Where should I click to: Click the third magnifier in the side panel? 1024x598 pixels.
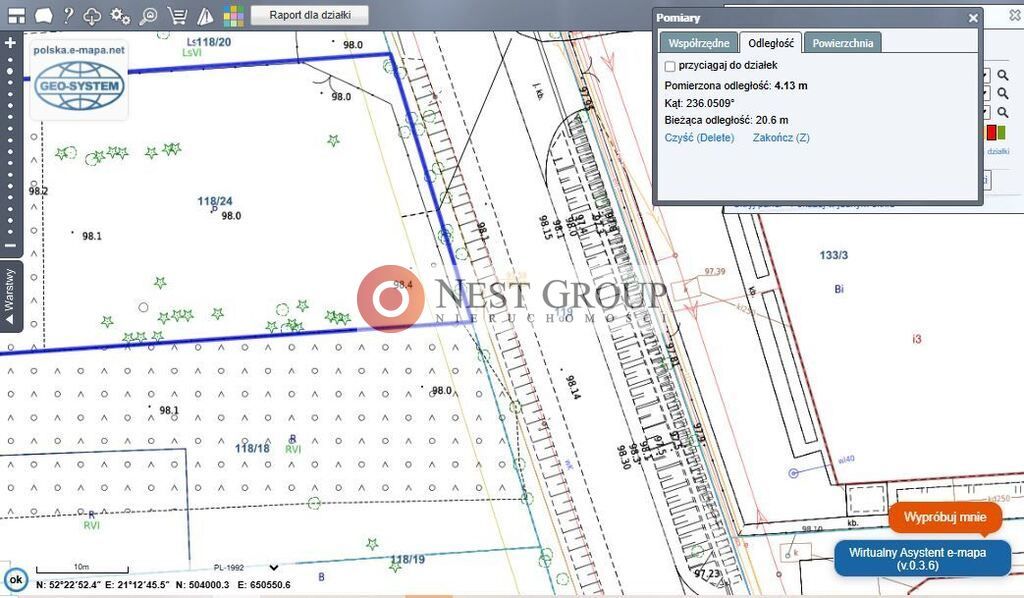(x=1002, y=112)
